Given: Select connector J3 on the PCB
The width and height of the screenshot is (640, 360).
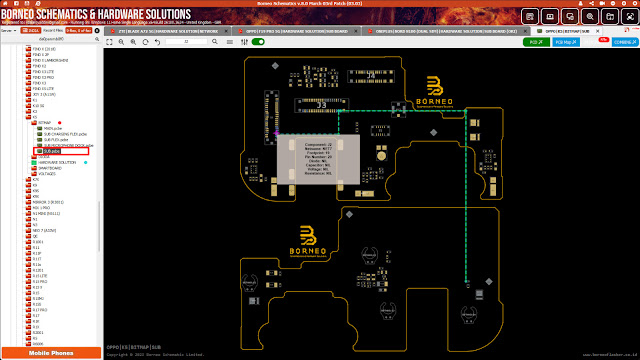Looking at the screenshot, I should (x=322, y=105).
